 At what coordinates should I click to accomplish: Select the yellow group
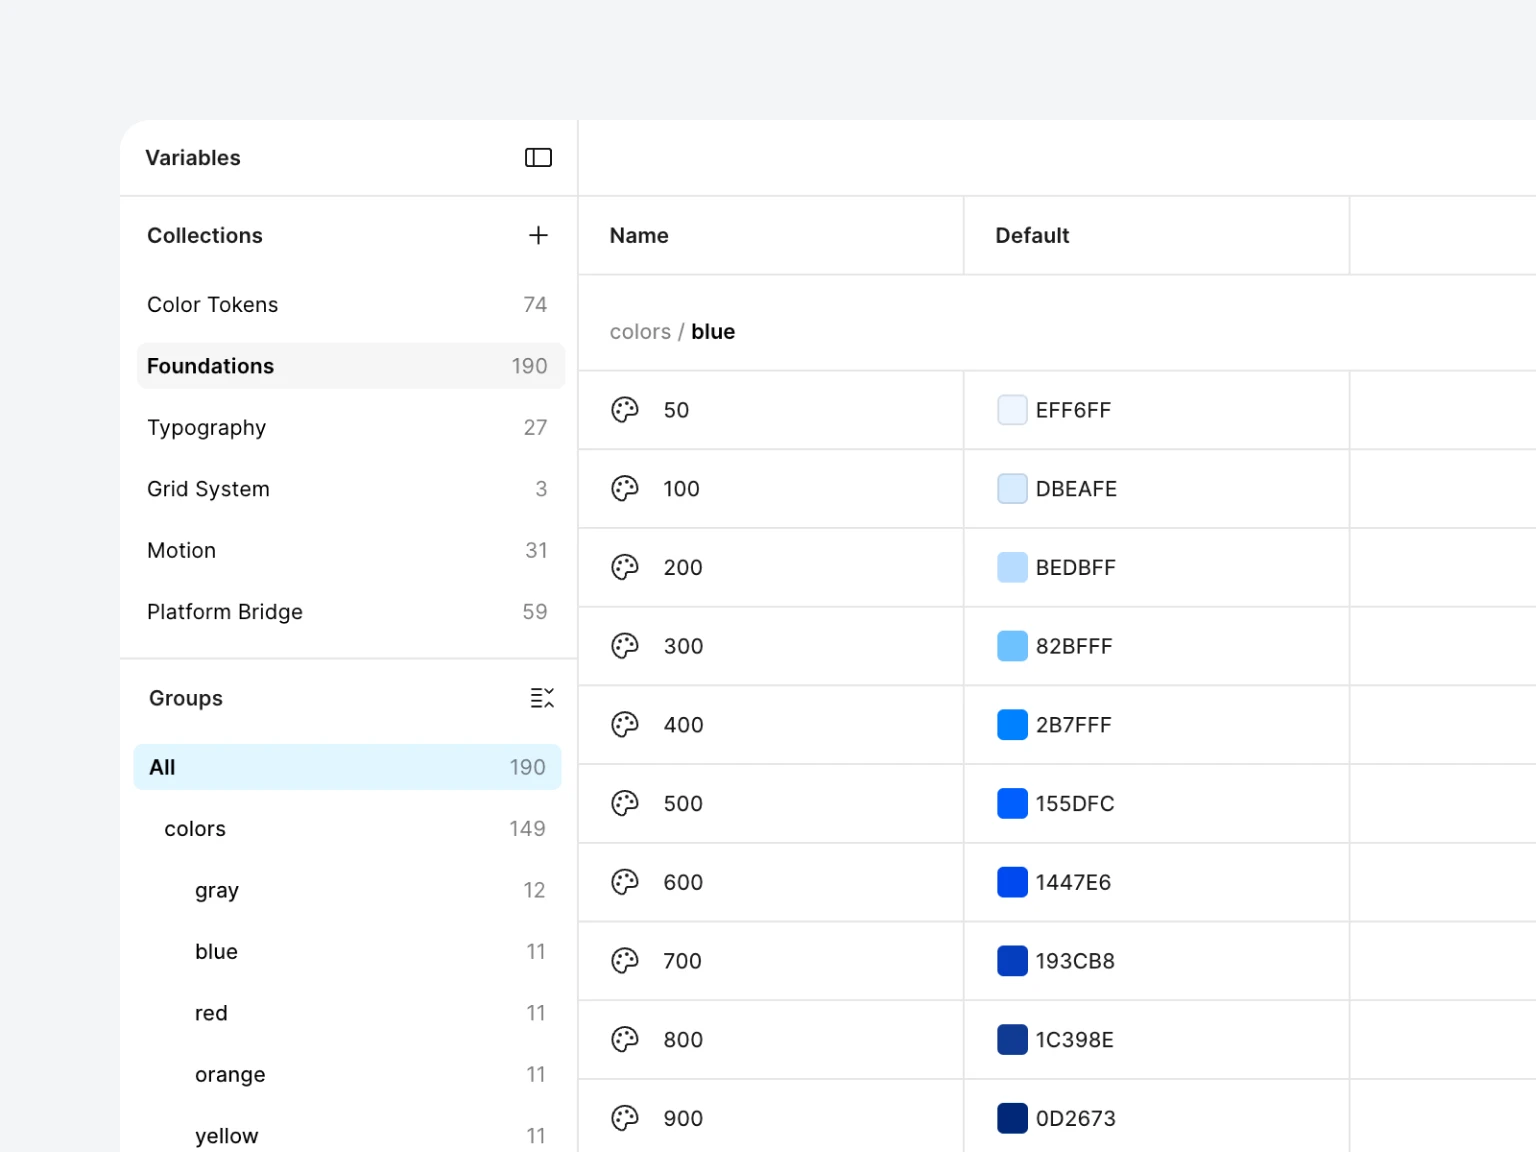click(347, 1136)
